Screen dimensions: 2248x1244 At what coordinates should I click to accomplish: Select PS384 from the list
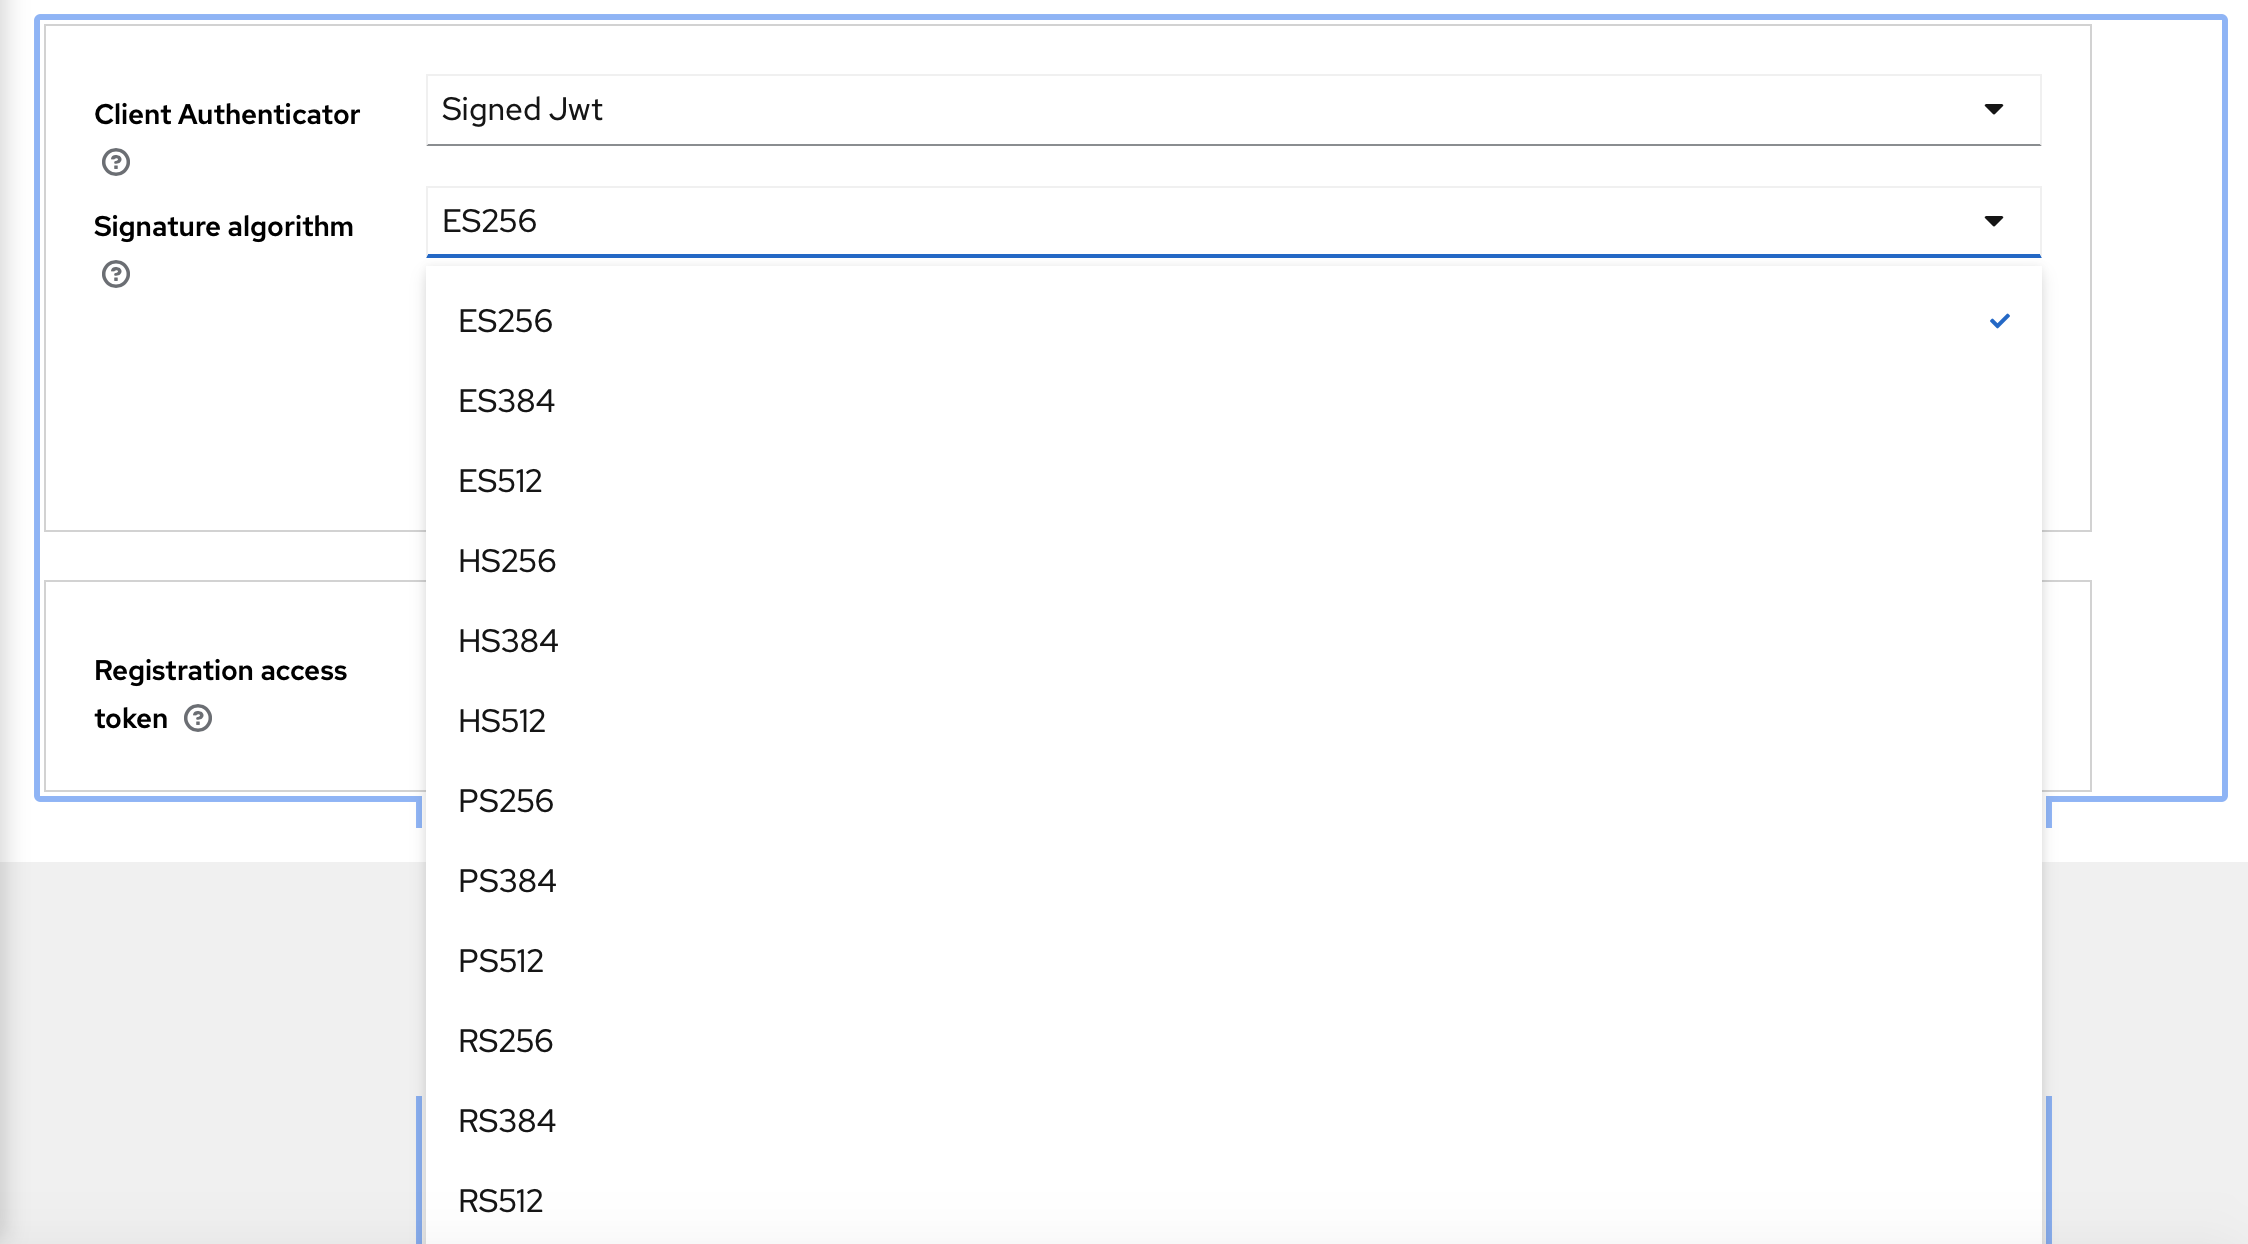(1233, 881)
